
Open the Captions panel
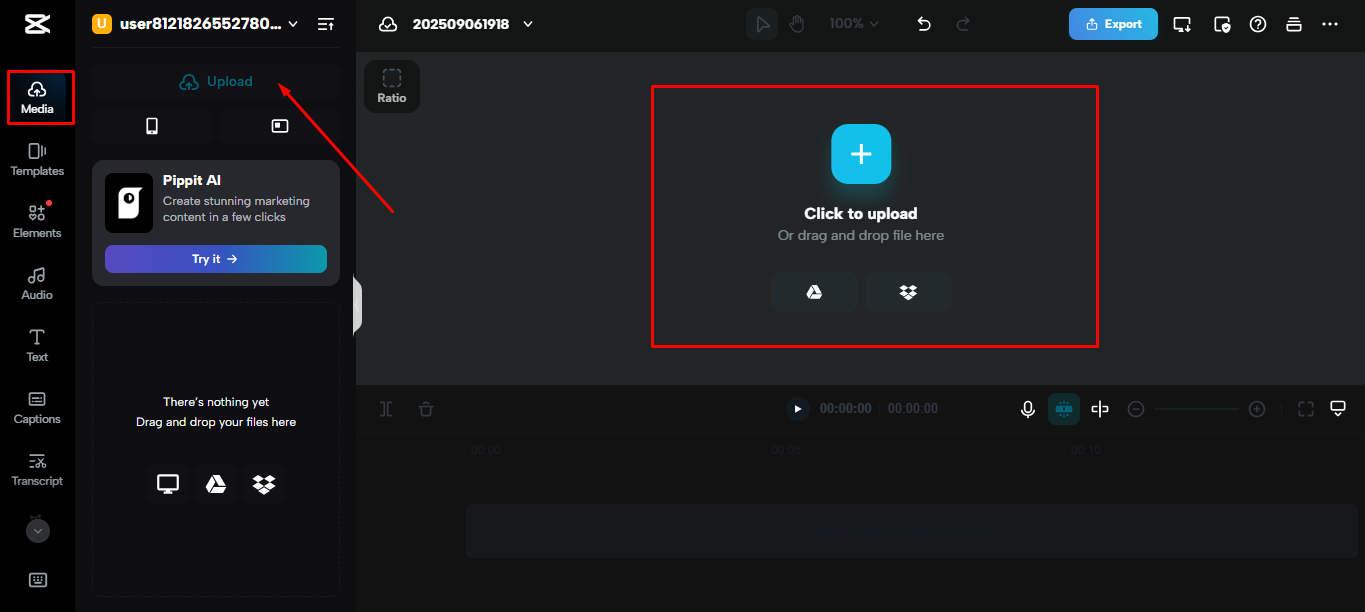click(37, 407)
